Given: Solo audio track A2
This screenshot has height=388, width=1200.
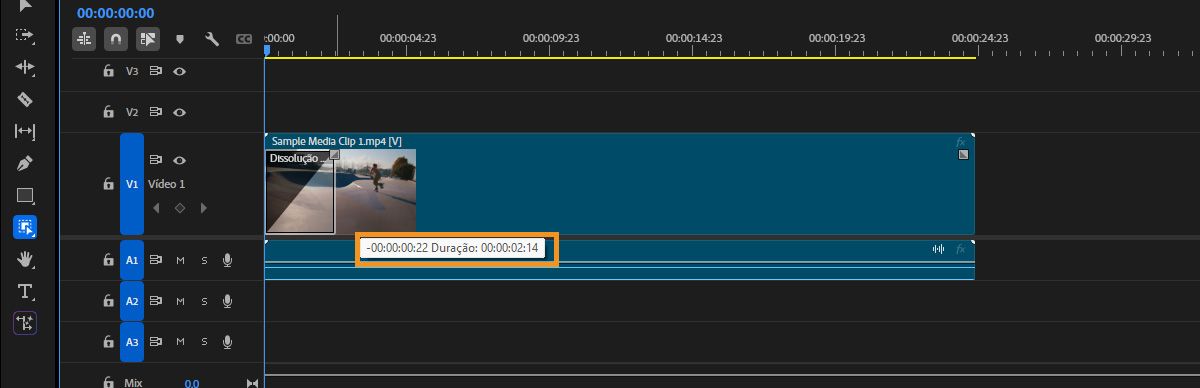Looking at the screenshot, I should pyautogui.click(x=204, y=301).
